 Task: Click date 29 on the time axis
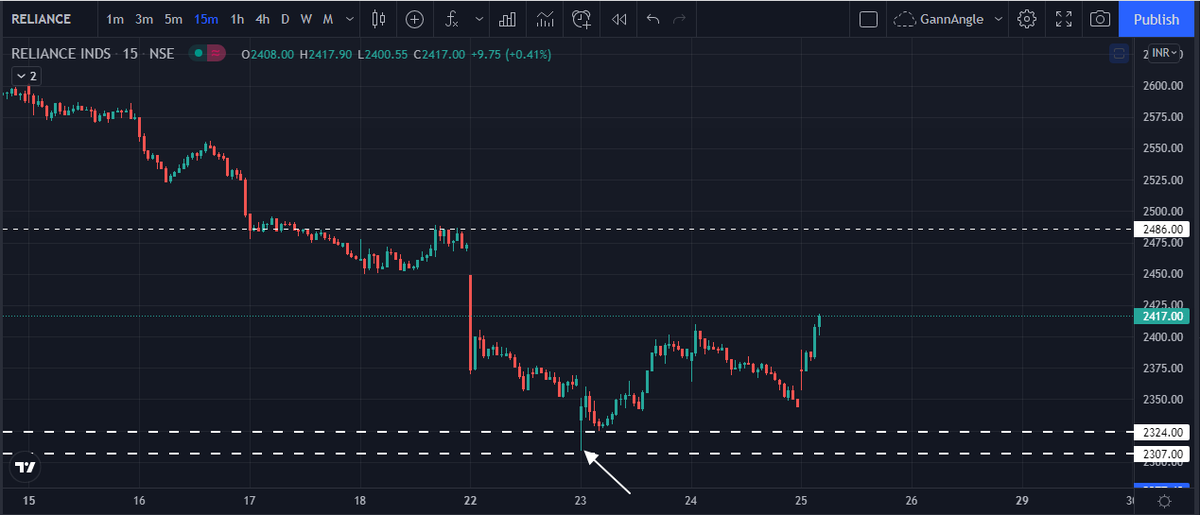point(1020,500)
